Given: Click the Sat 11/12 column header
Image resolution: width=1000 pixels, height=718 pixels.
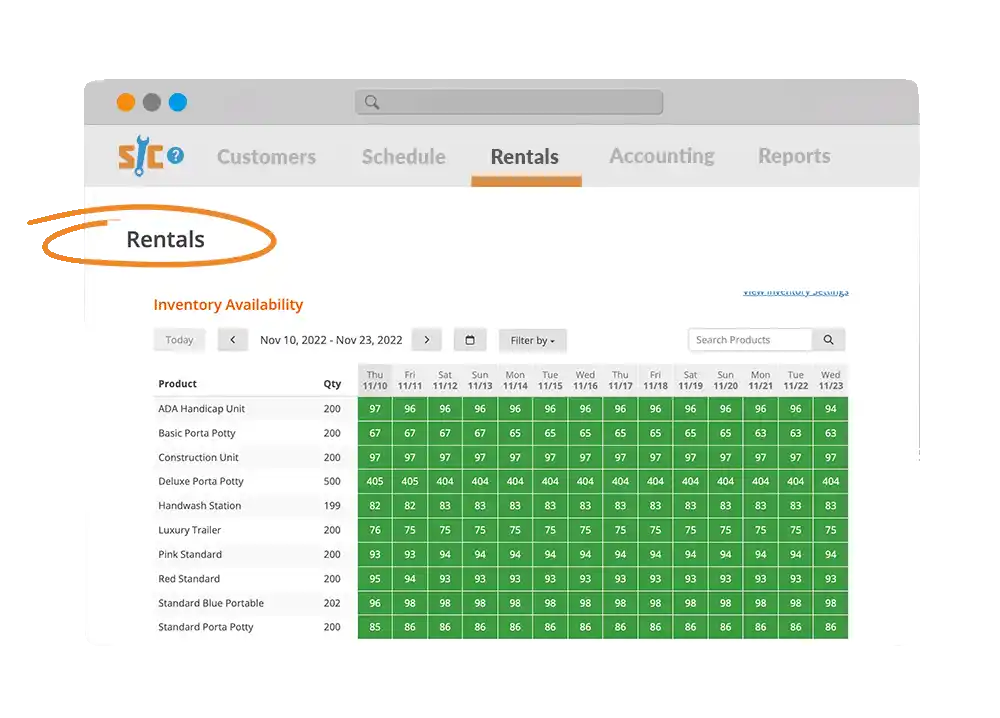Looking at the screenshot, I should pyautogui.click(x=445, y=380).
